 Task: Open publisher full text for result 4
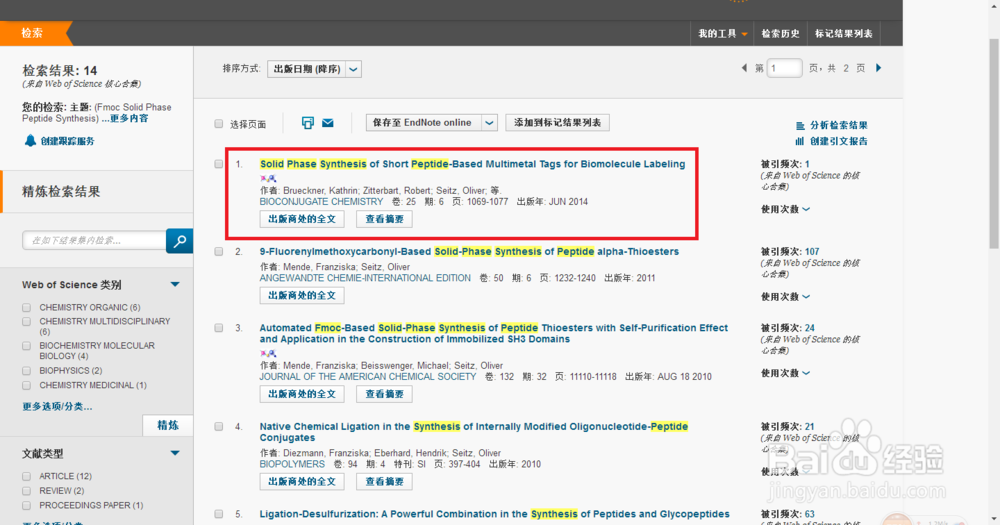pos(302,482)
